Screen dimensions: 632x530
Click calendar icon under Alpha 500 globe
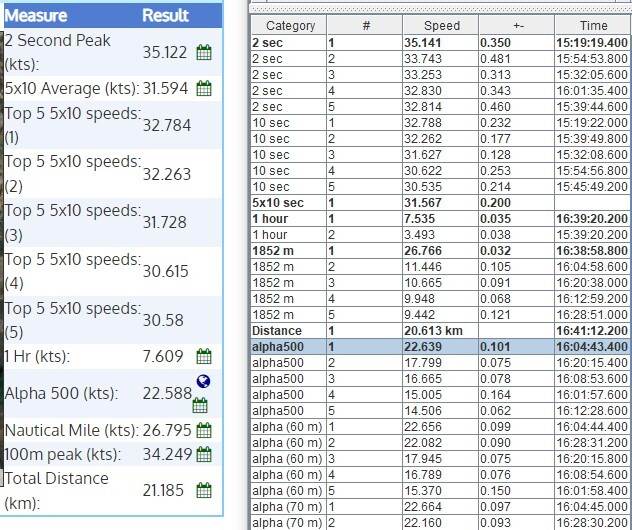[200, 404]
